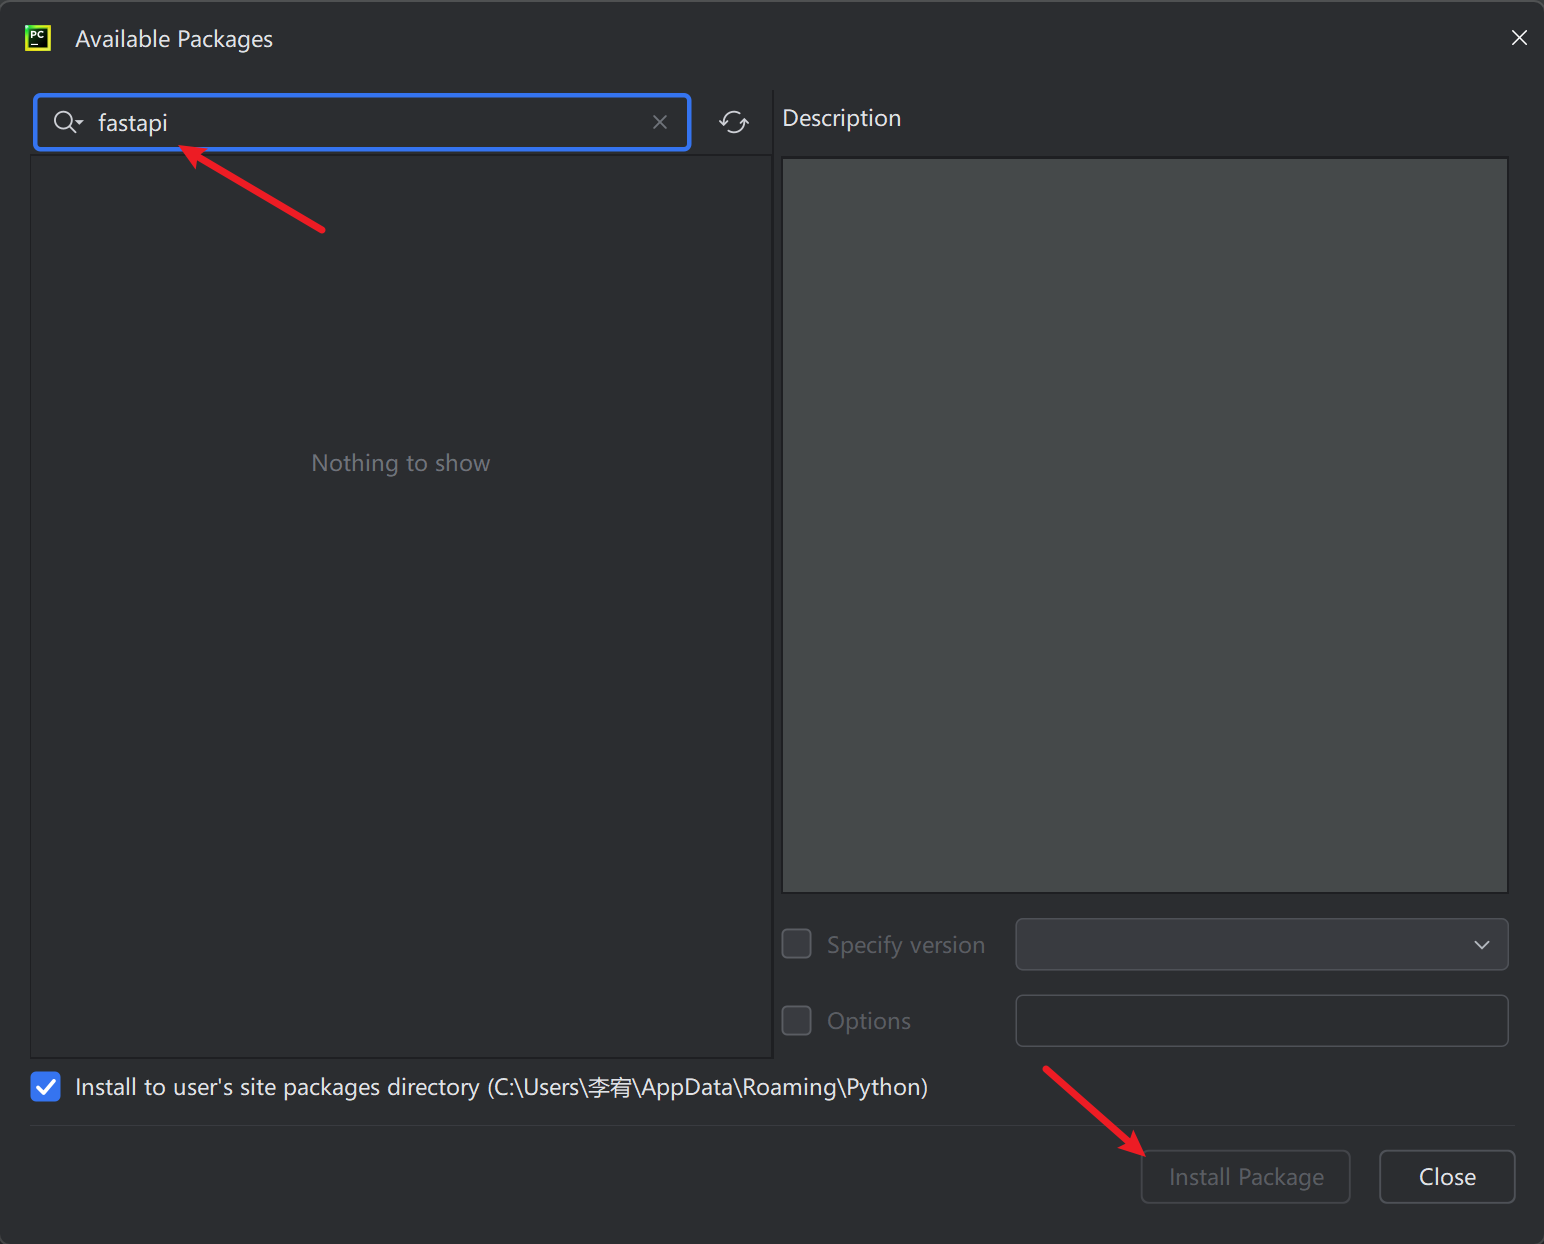Click the package Description panel
The image size is (1544, 1244).
click(1145, 525)
